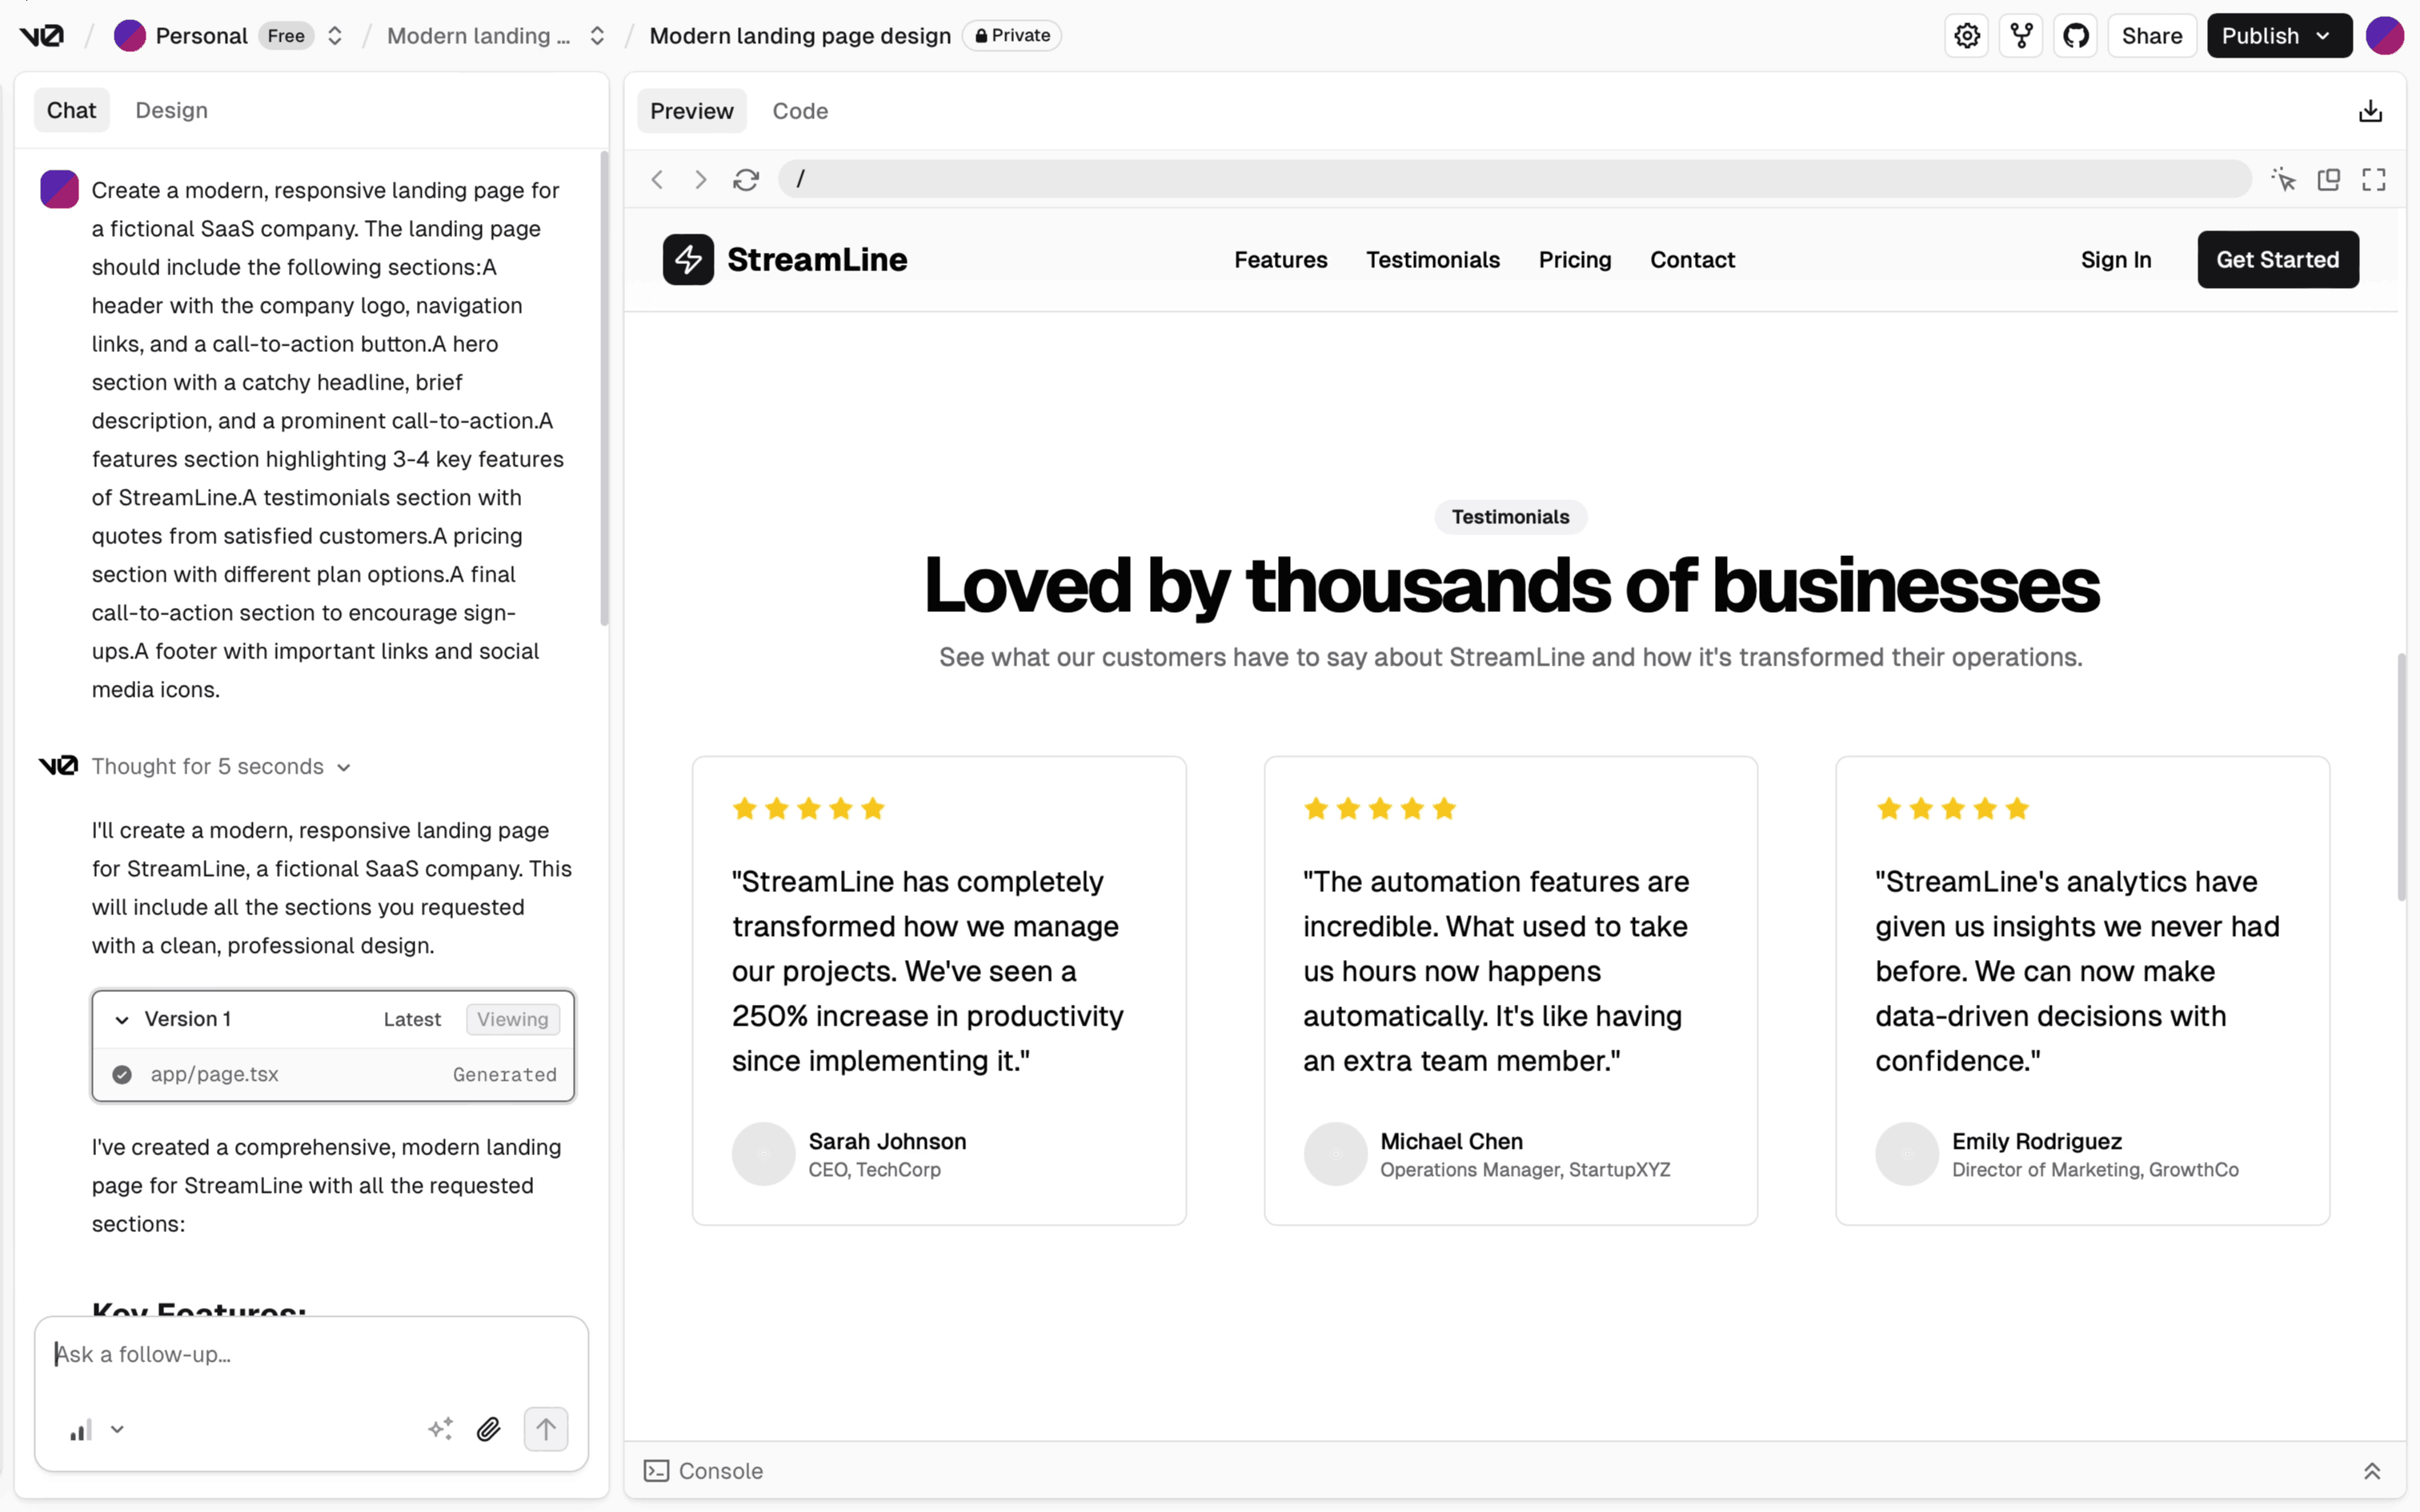Open Personal workspace switcher chevrons
The width and height of the screenshot is (2420, 1512).
pos(335,36)
